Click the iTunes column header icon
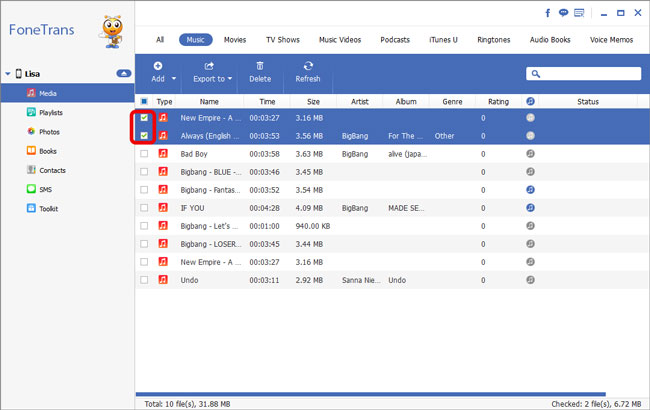650x410 pixels. (530, 101)
